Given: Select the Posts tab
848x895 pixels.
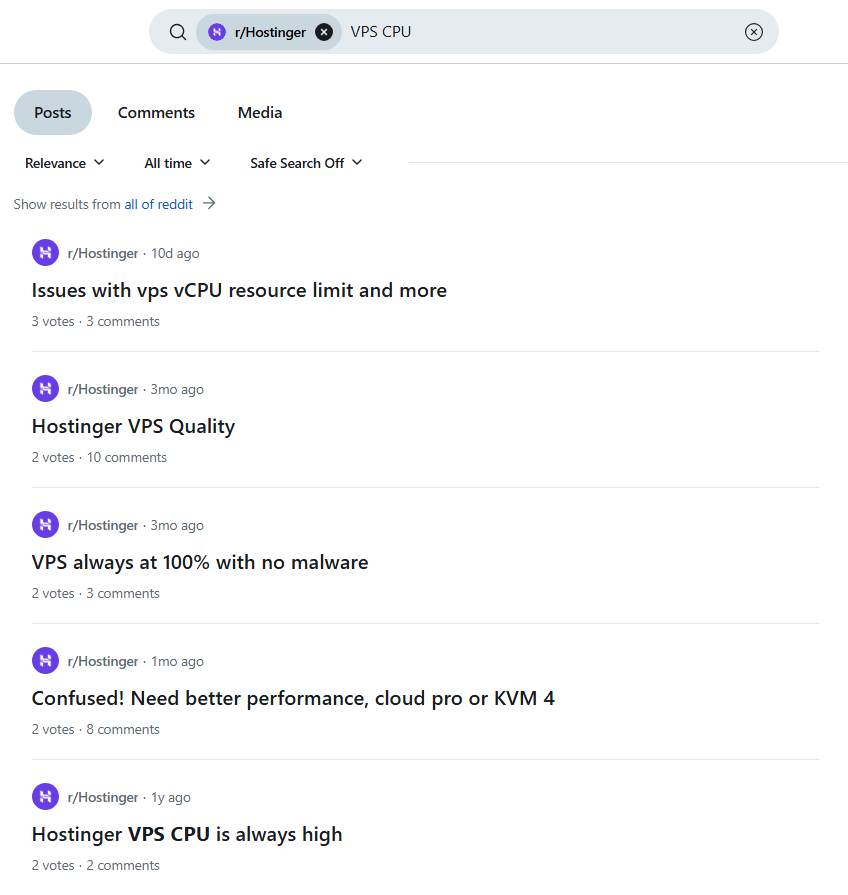Looking at the screenshot, I should [x=52, y=112].
